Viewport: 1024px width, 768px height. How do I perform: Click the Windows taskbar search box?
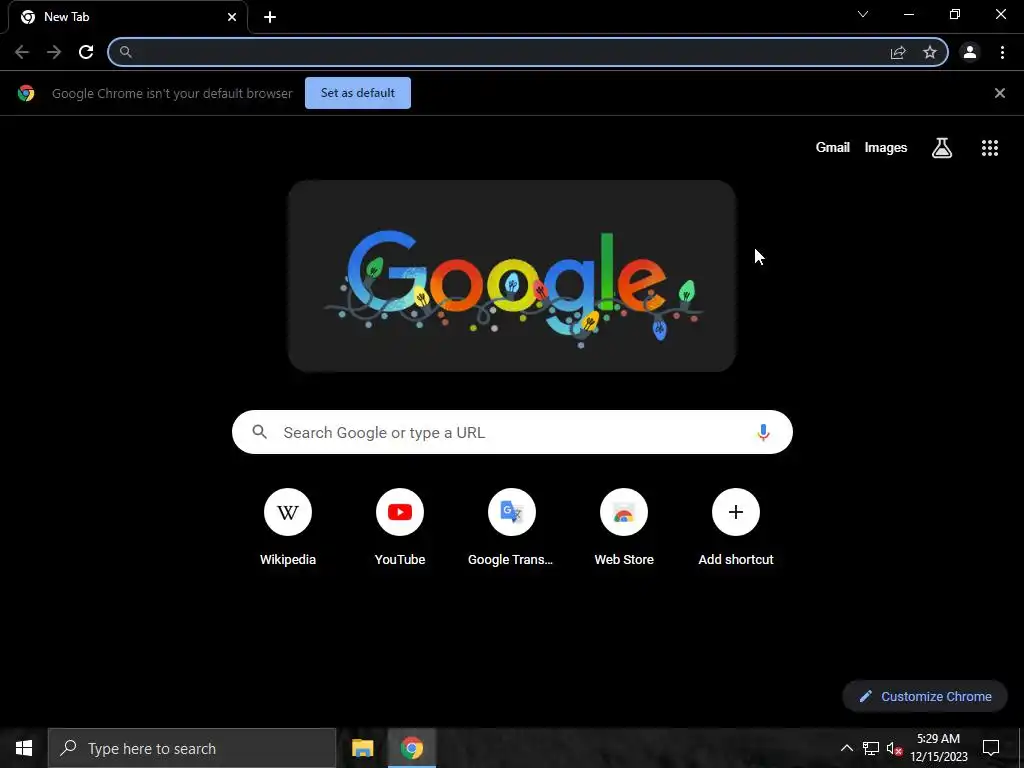[x=192, y=748]
